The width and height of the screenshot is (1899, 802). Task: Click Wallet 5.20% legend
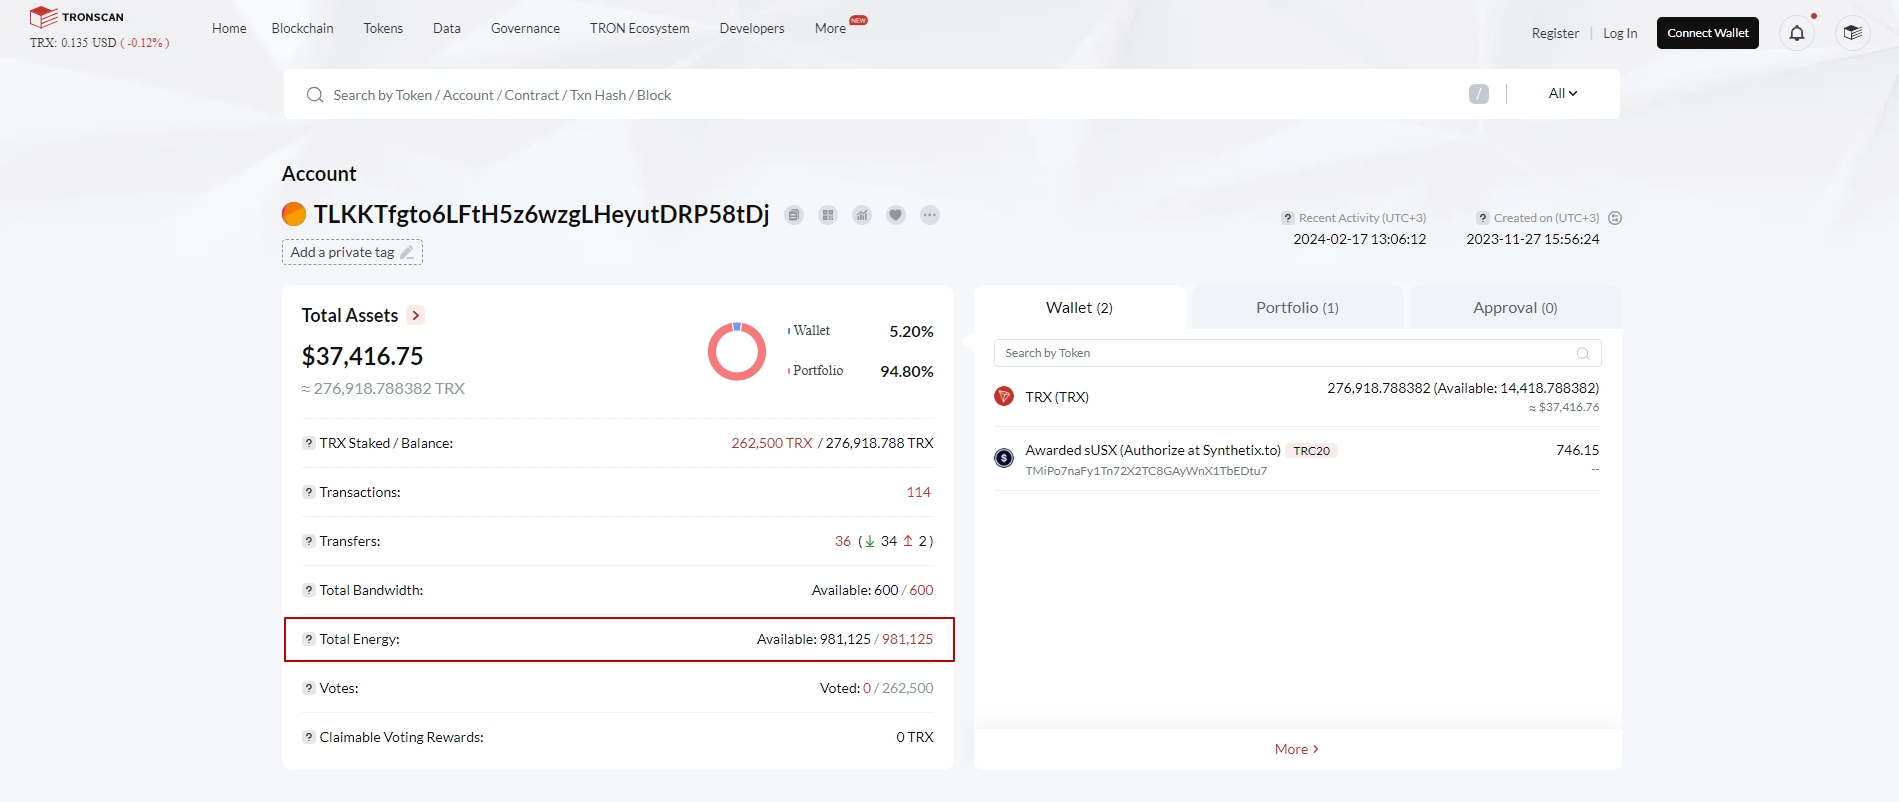coord(861,331)
